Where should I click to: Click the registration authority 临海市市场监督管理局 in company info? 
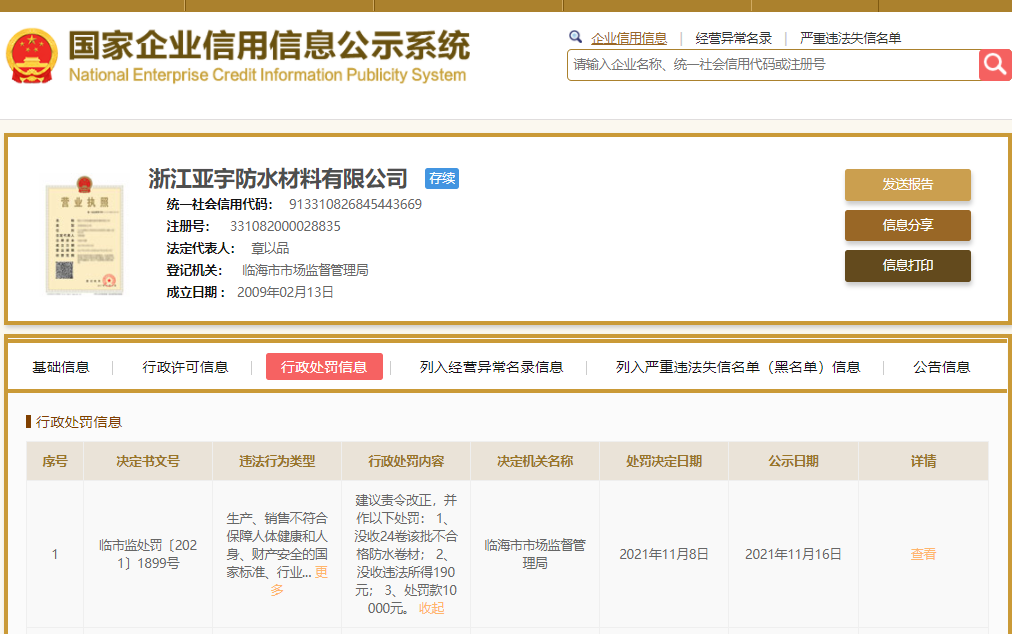[x=305, y=271]
